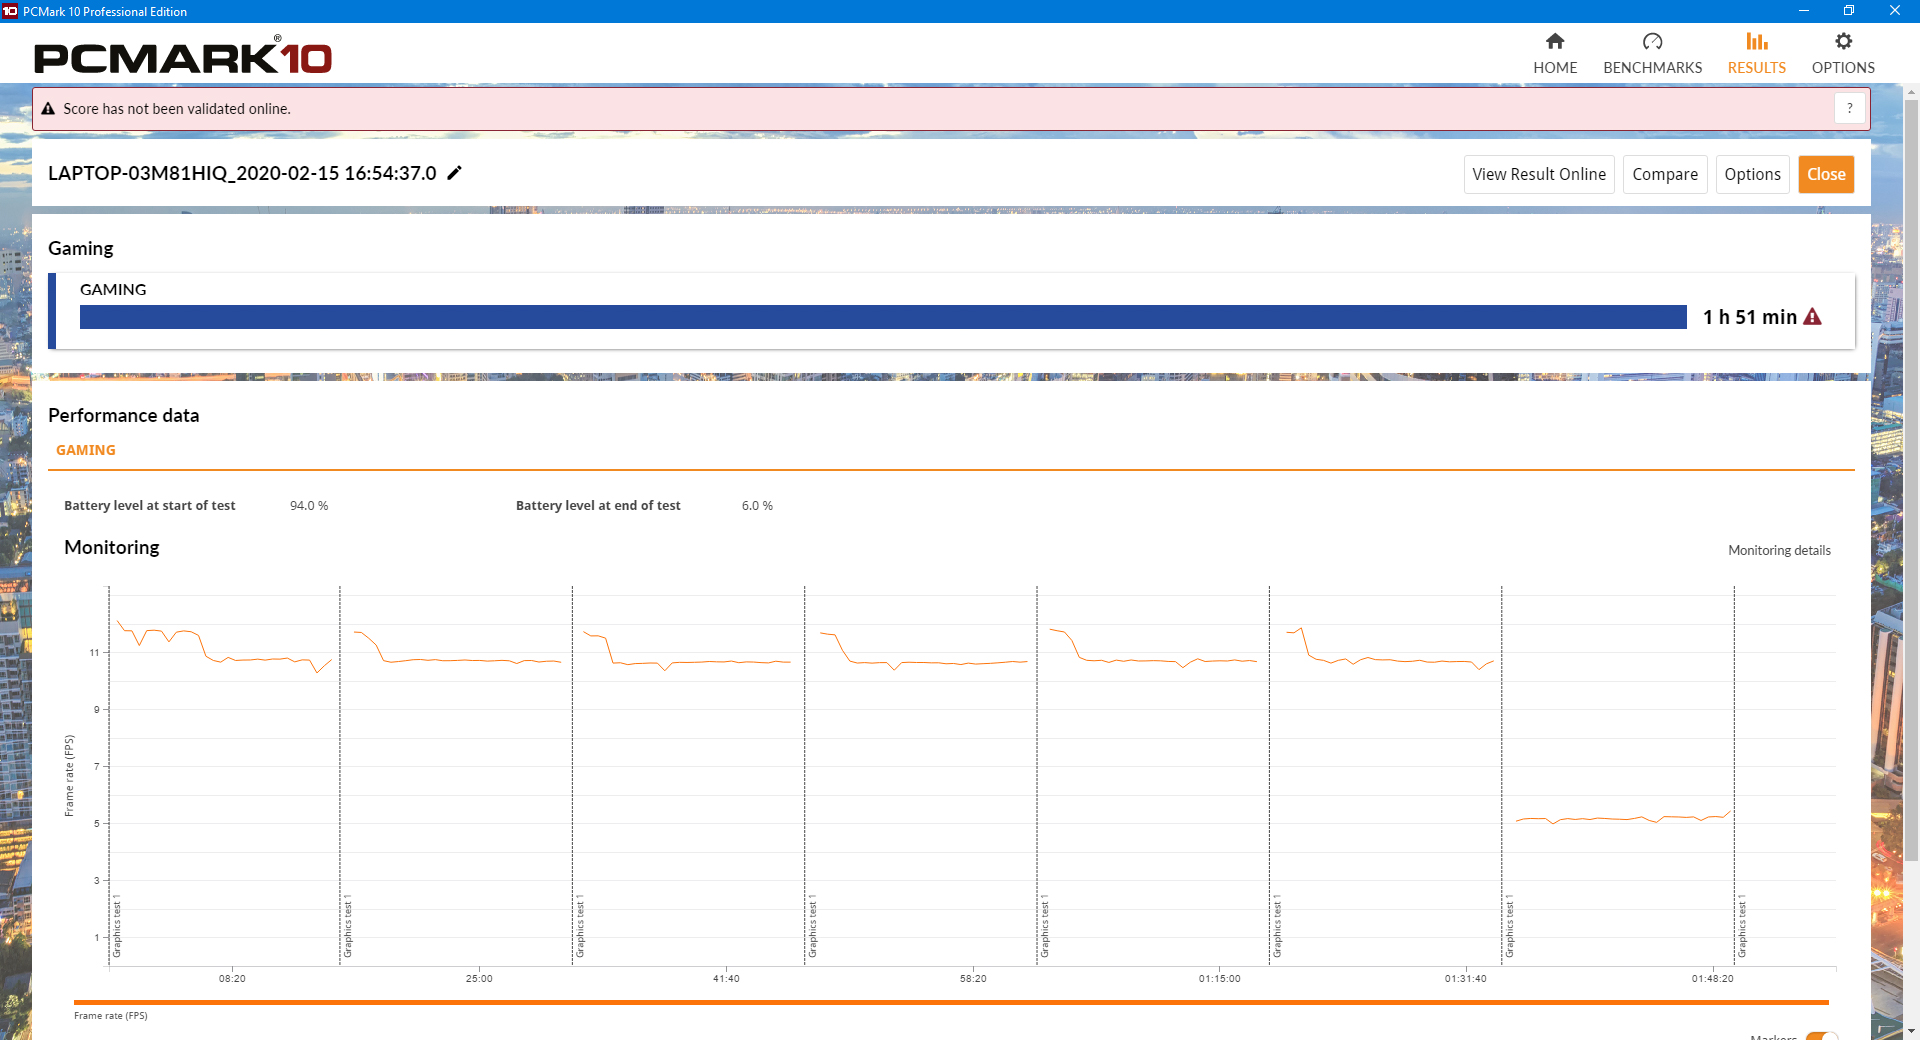Image resolution: width=1920 pixels, height=1040 pixels.
Task: Click the pencil icon to rename the result
Action: tap(454, 173)
